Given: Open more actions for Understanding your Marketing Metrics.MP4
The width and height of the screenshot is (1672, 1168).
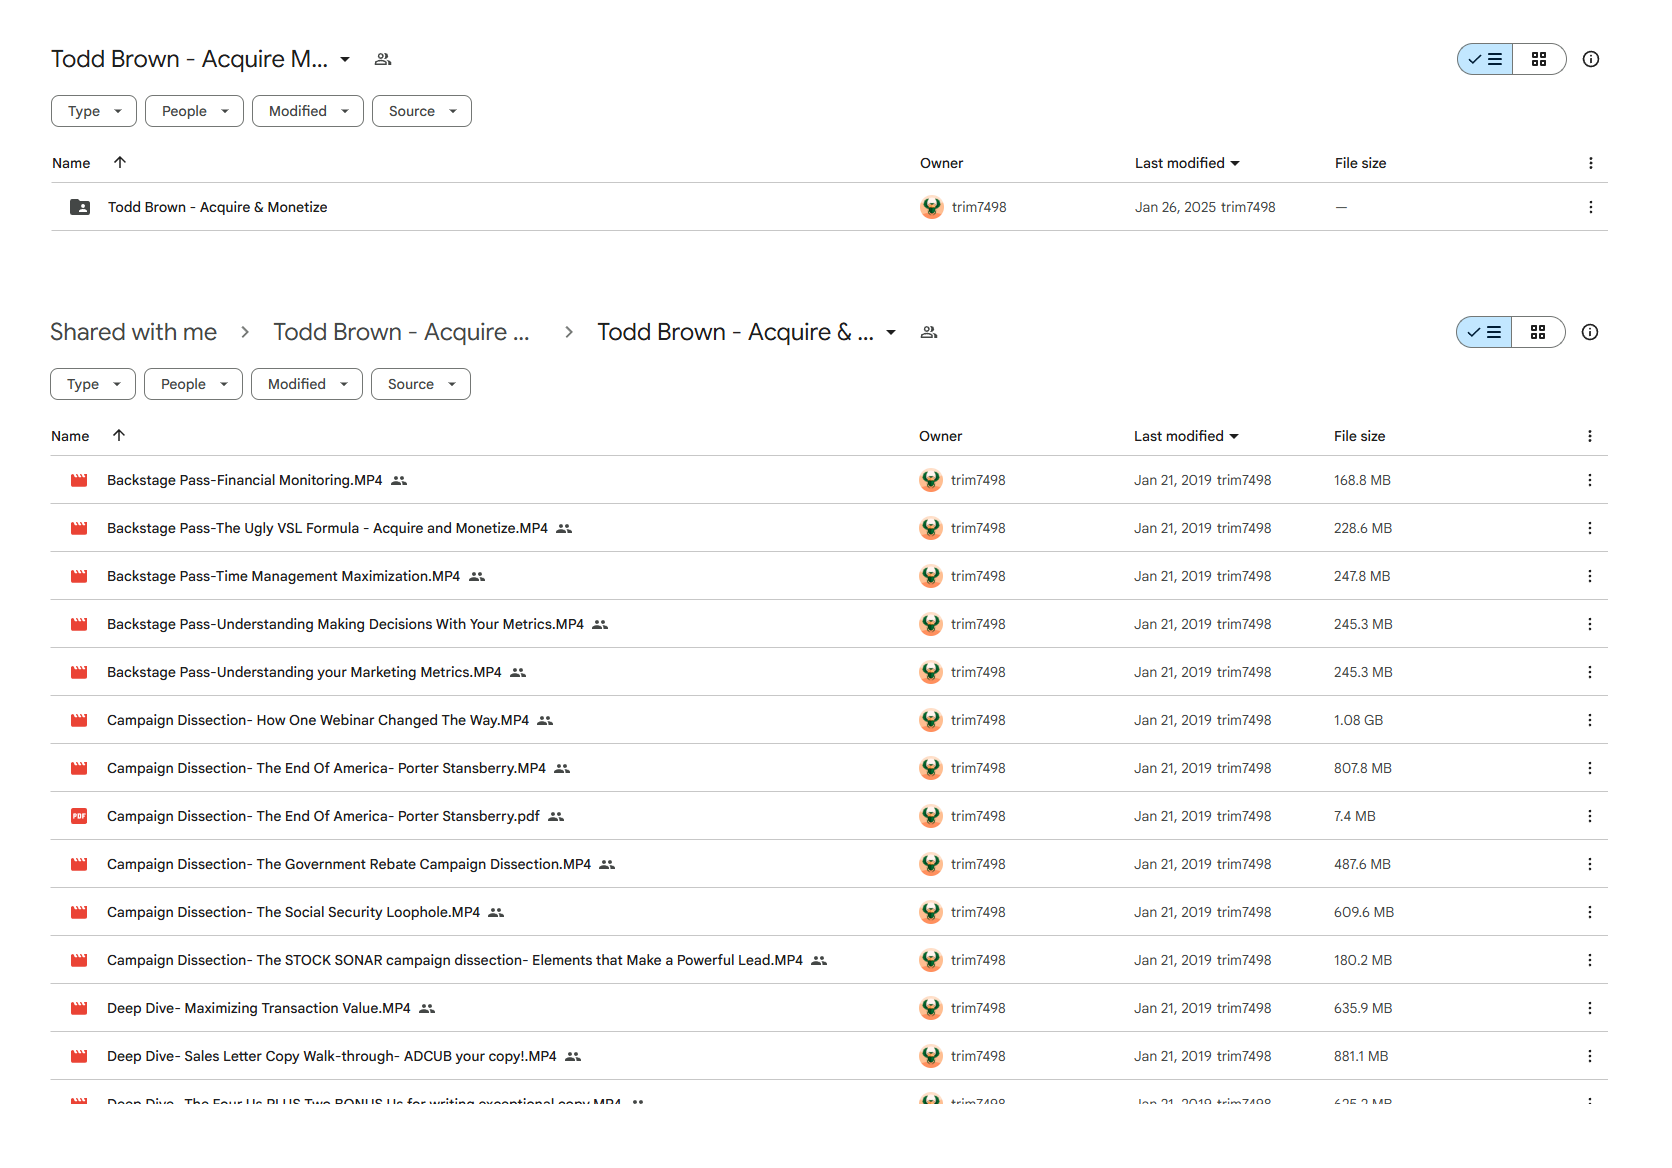Looking at the screenshot, I should click(1589, 672).
